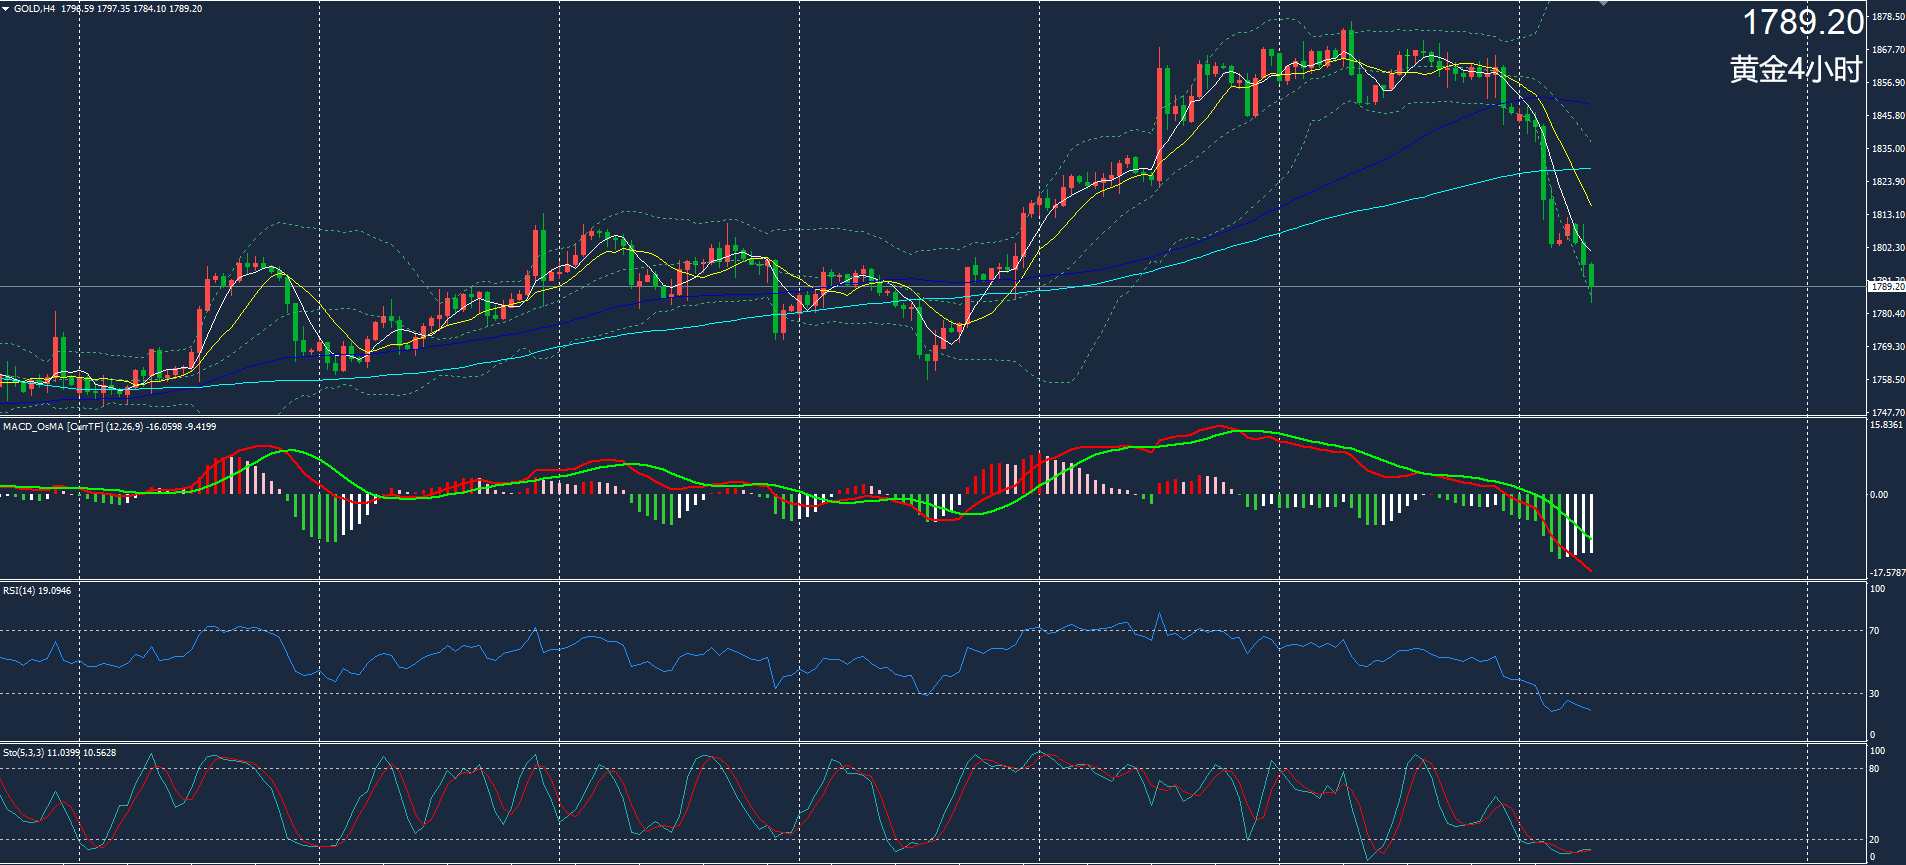Select the highlighted current price tag on the price axis
Screen dimensions: 1906x865
pyautogui.click(x=1887, y=287)
